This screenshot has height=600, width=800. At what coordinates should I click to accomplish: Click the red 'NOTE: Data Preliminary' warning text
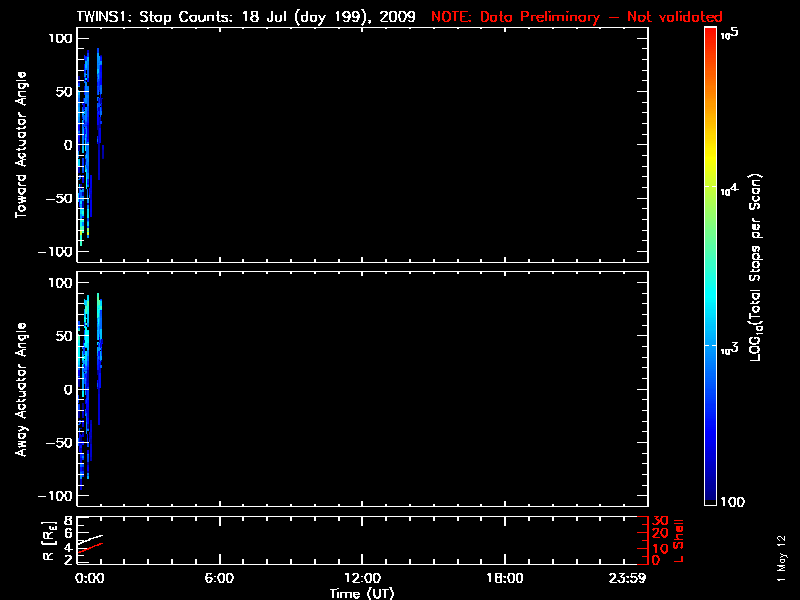(577, 17)
